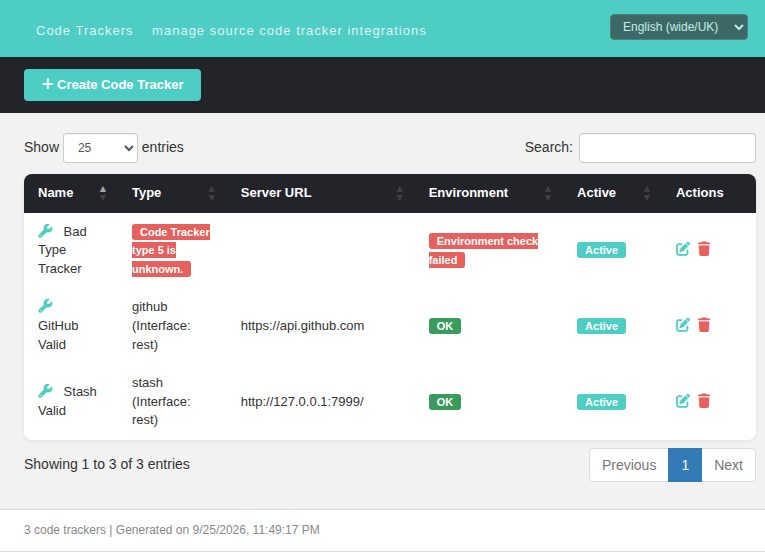The height and width of the screenshot is (556, 765).
Task: Click wrench icon for Bad Type Tracker
Action: click(45, 231)
